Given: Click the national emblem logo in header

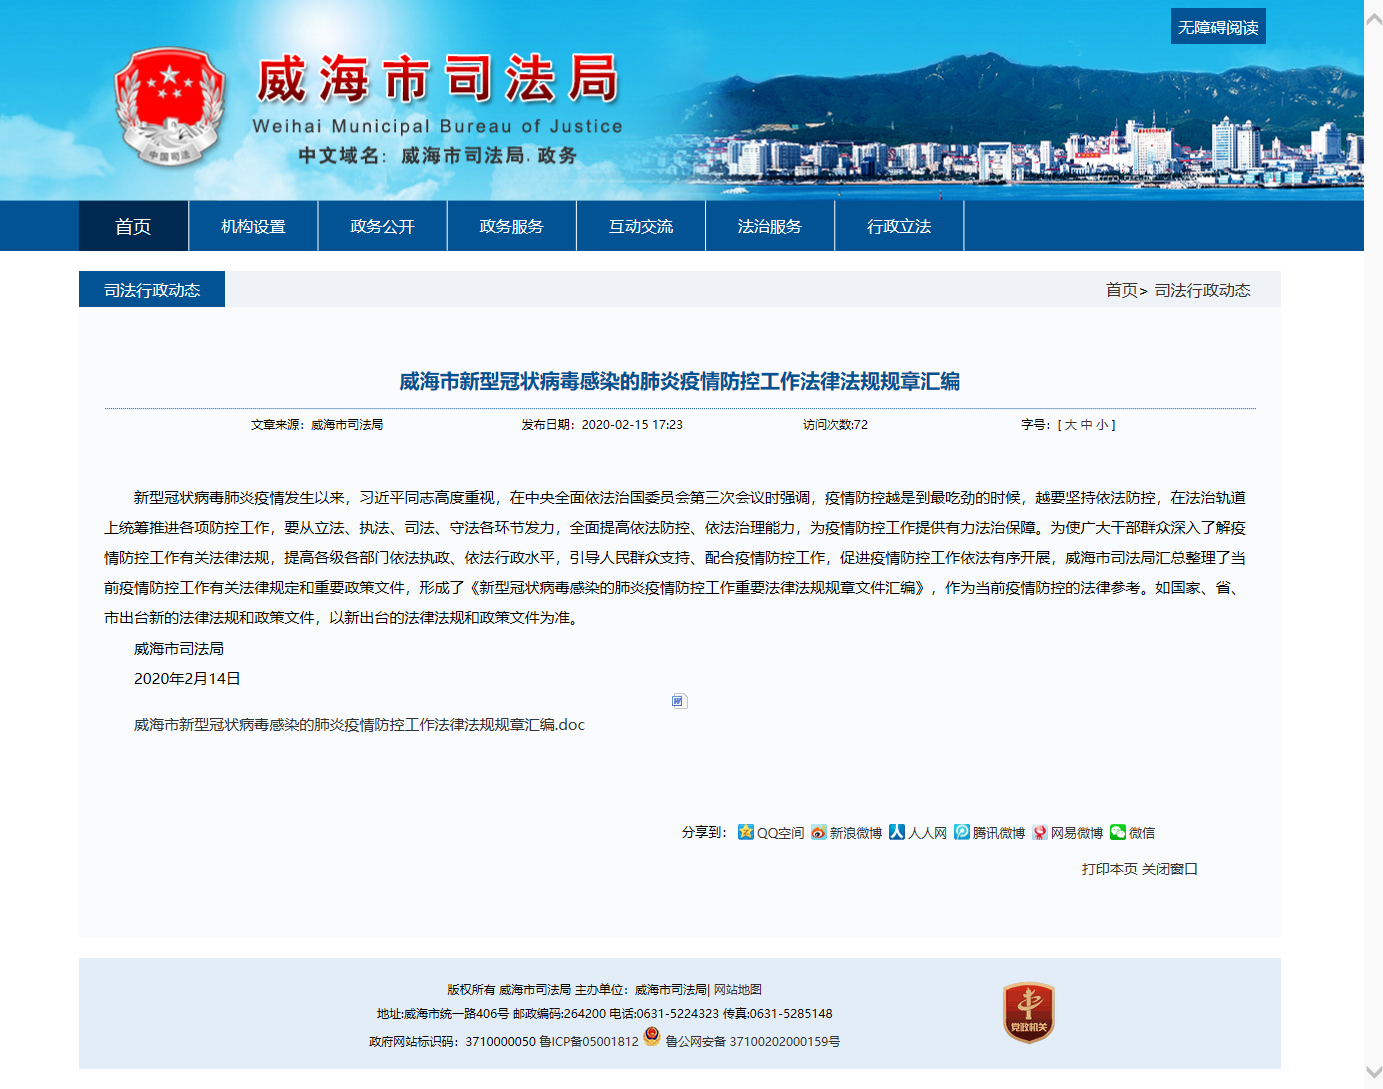Looking at the screenshot, I should (169, 106).
